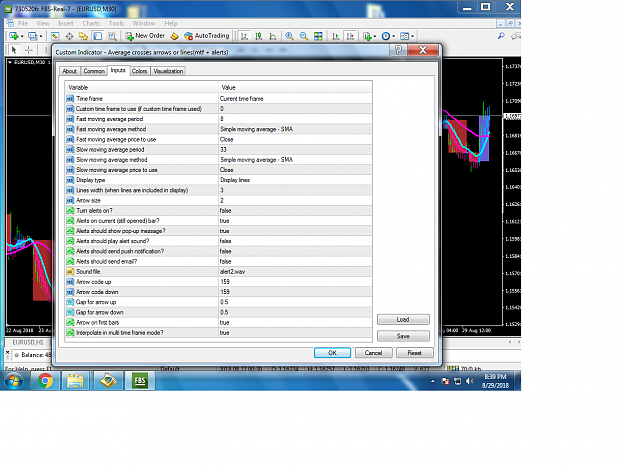Open the Templates toolbar icon
This screenshot has width=625, height=468.
pyautogui.click(x=404, y=36)
